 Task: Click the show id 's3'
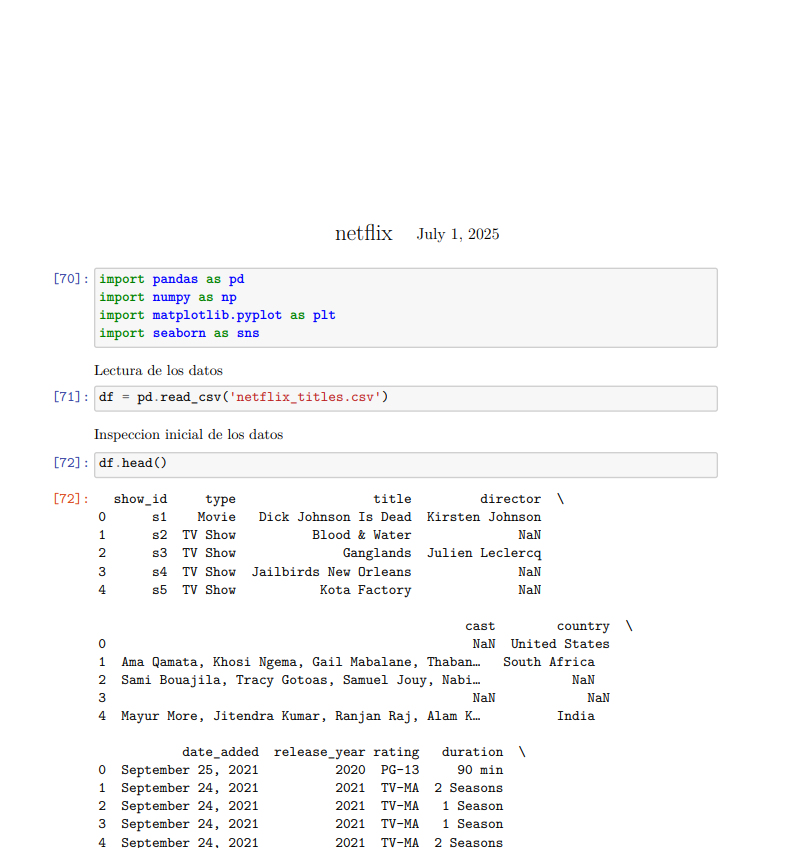160,553
